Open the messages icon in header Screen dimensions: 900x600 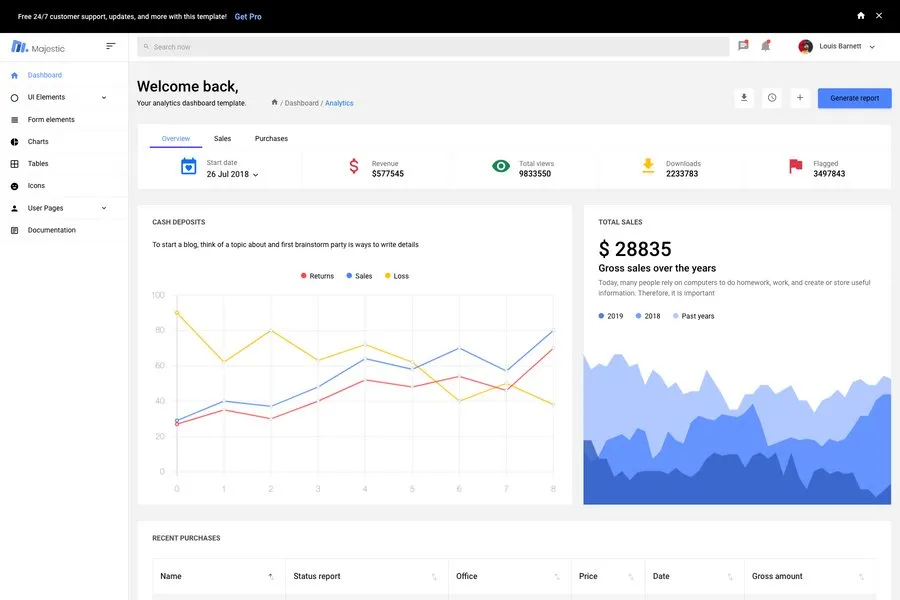(743, 46)
